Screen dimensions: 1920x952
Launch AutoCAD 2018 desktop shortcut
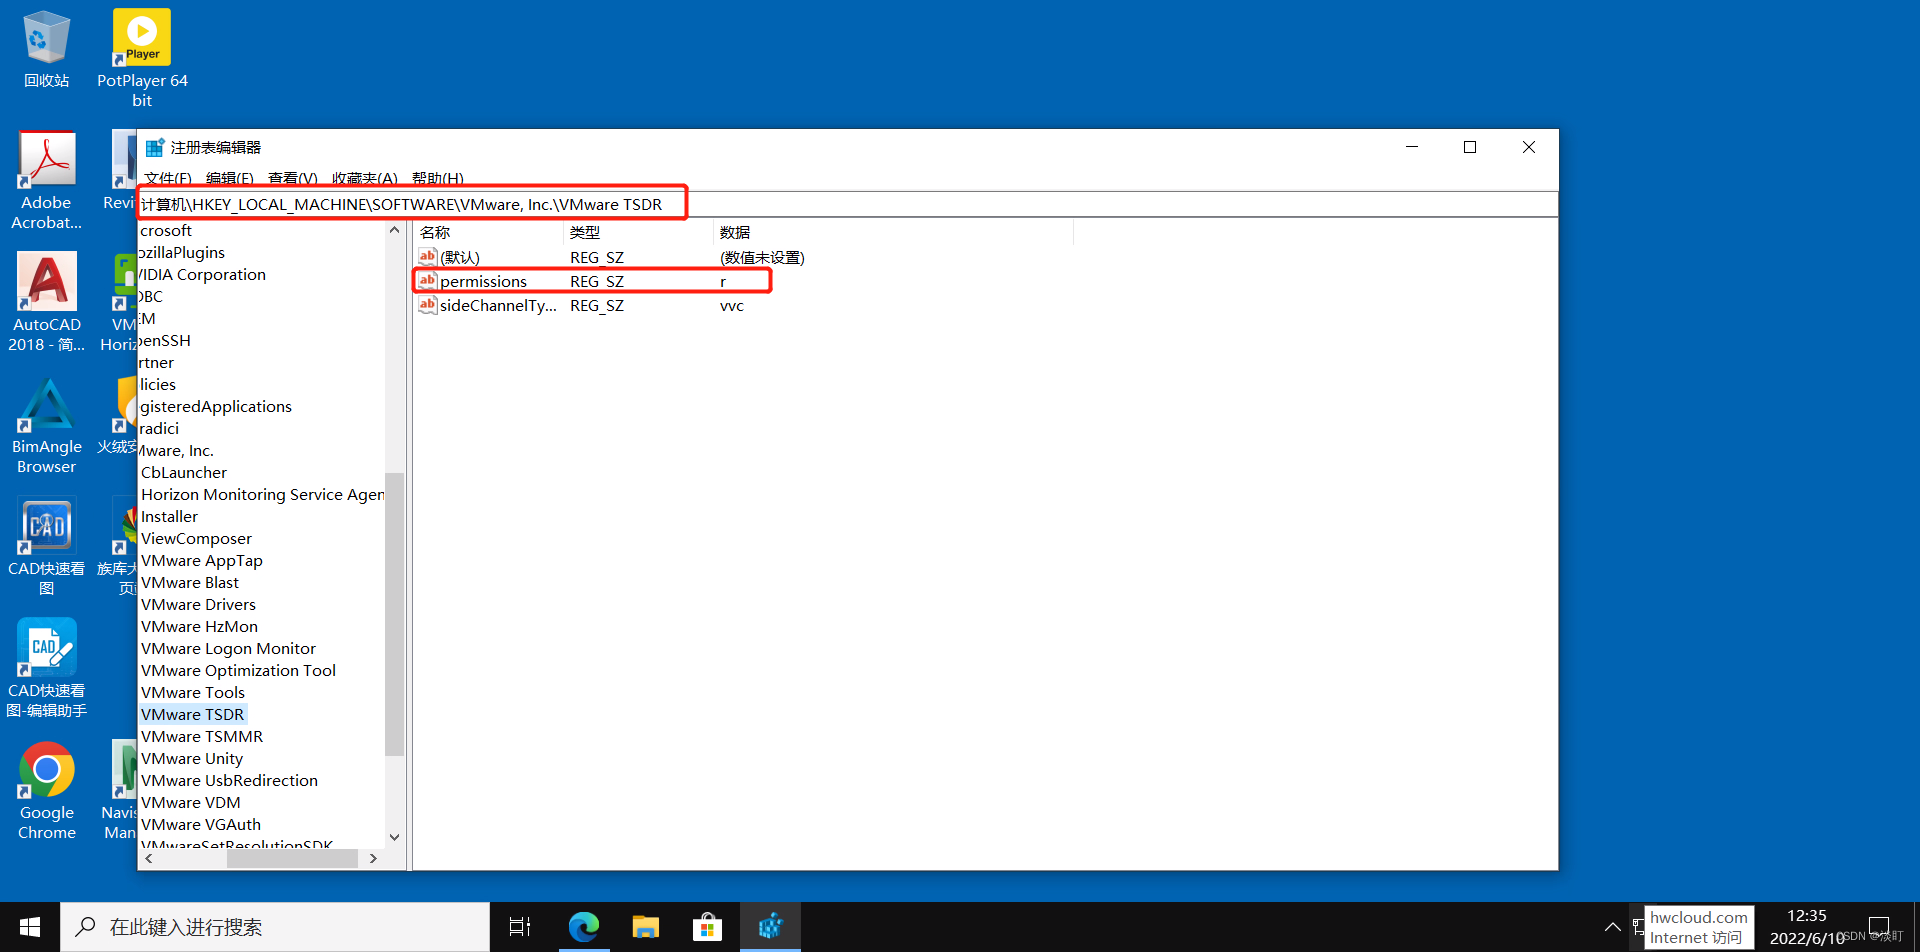[x=46, y=302]
